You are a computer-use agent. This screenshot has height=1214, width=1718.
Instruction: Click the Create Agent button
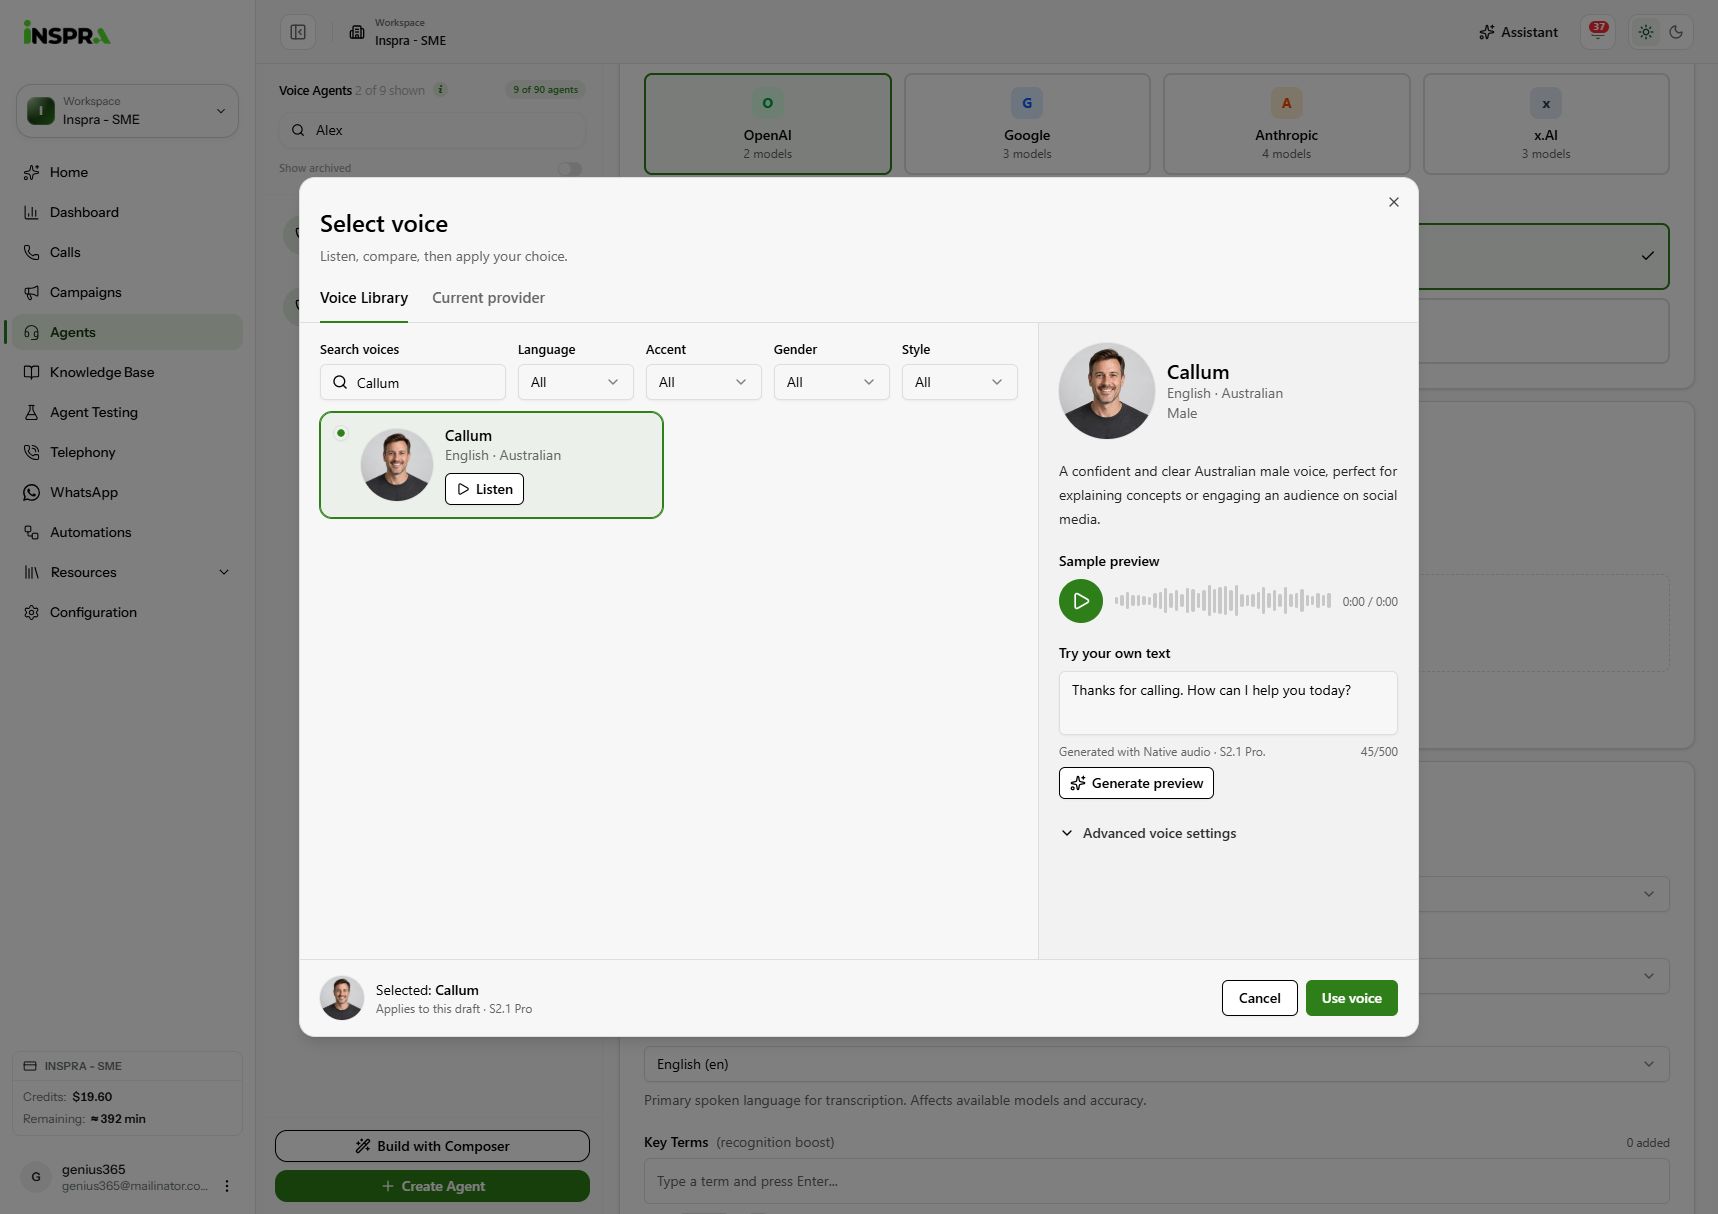[x=432, y=1186]
